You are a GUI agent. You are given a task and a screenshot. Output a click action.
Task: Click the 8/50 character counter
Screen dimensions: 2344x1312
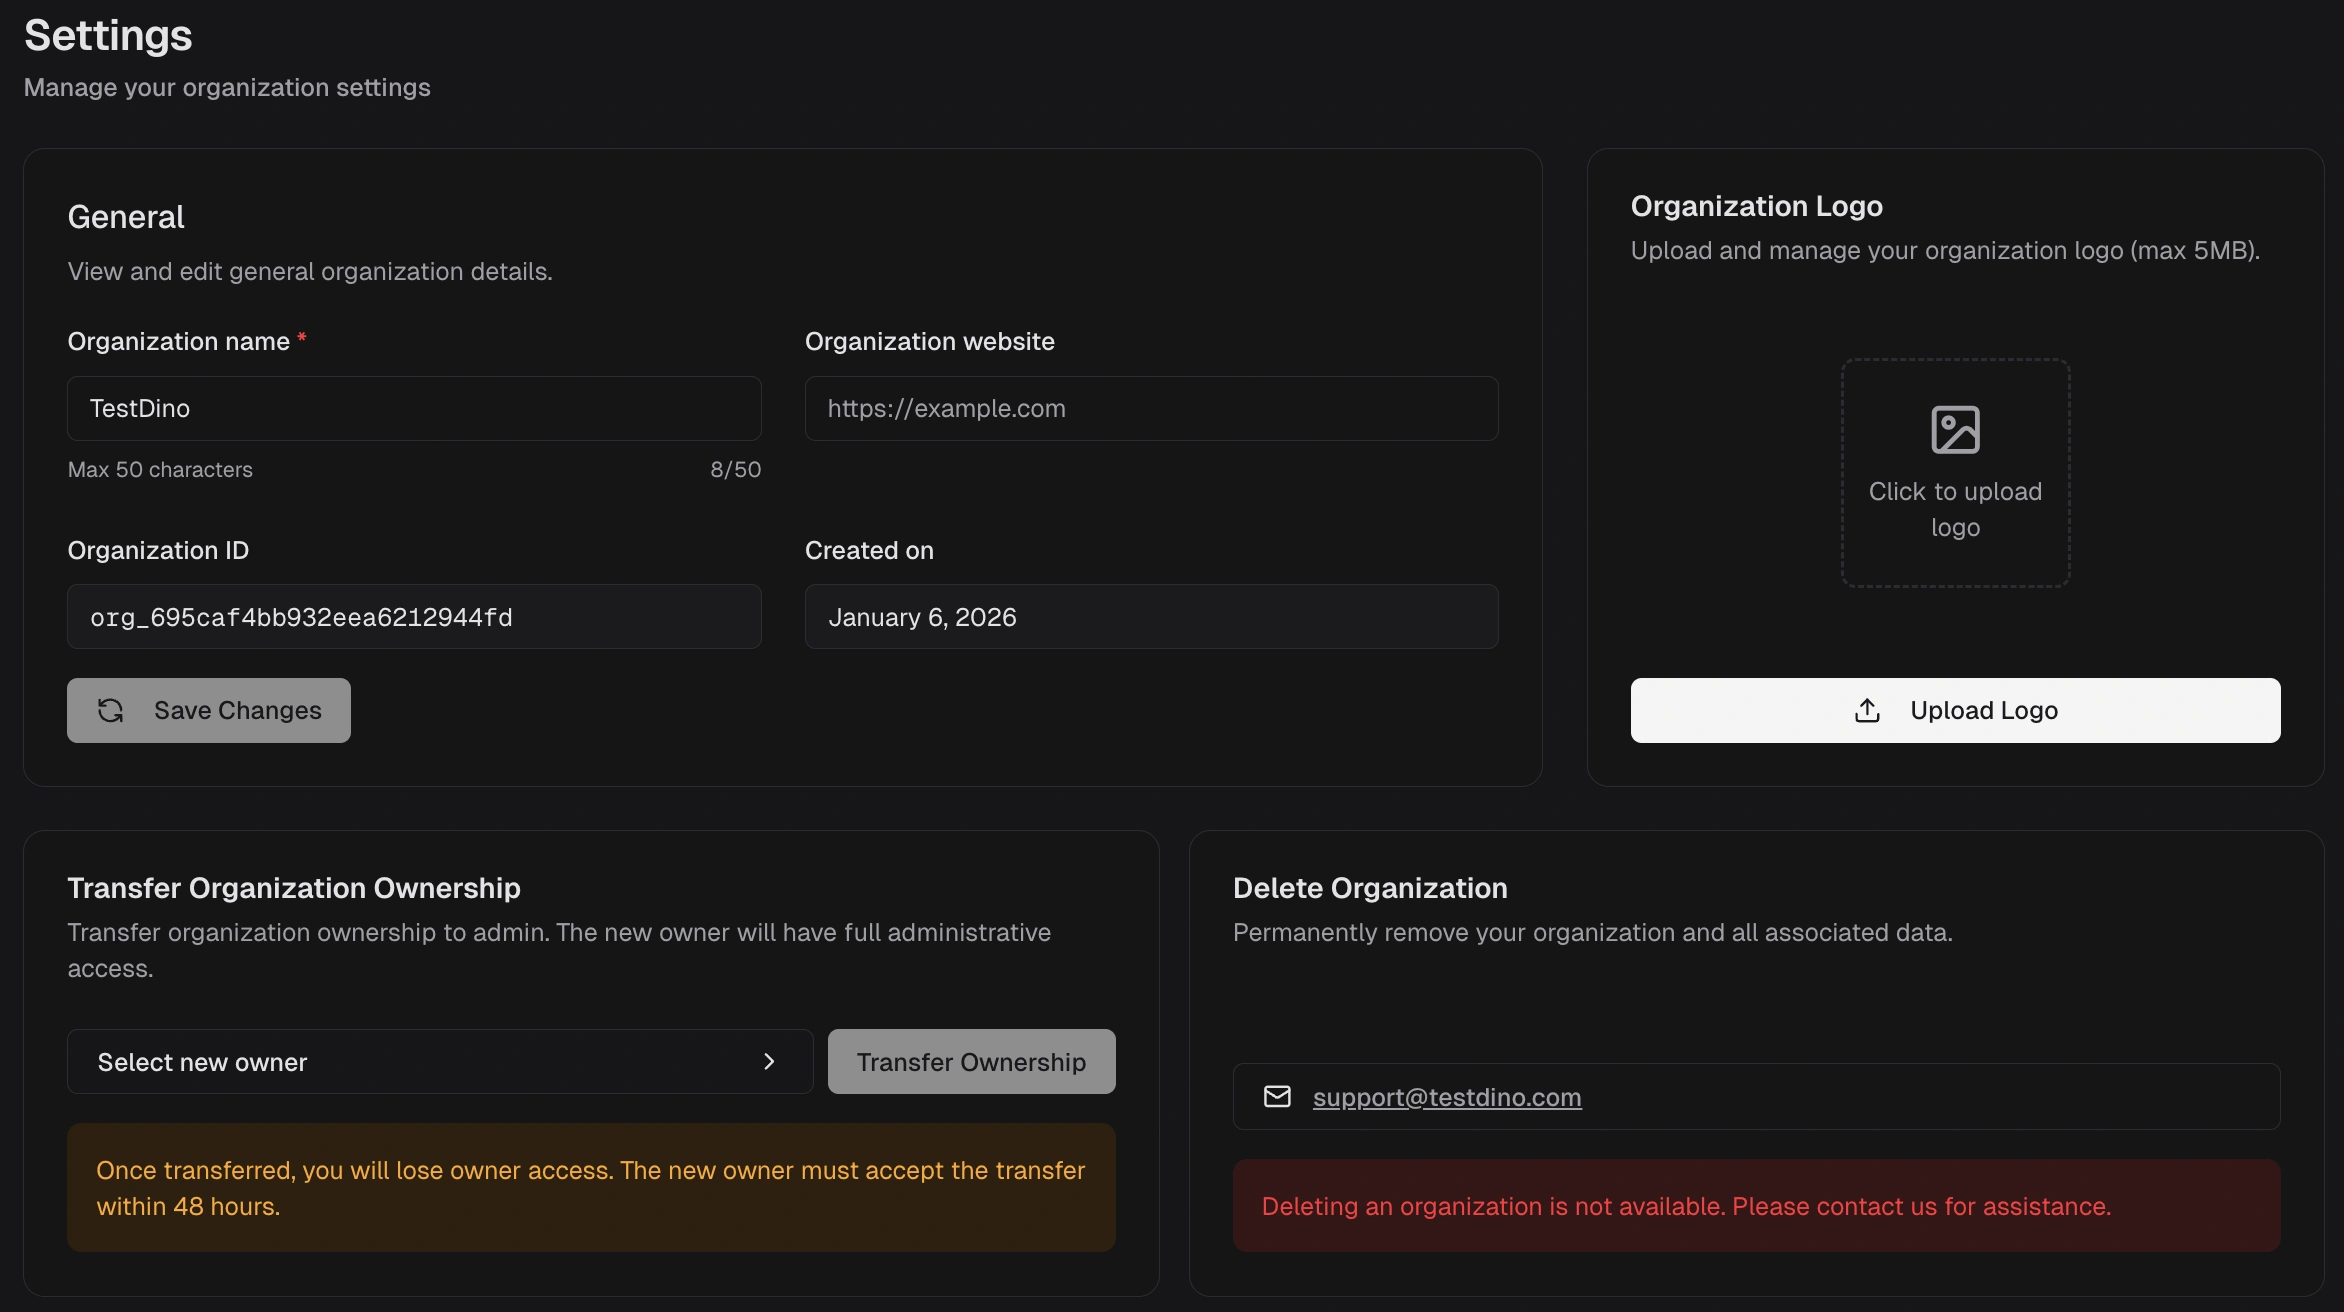point(735,470)
